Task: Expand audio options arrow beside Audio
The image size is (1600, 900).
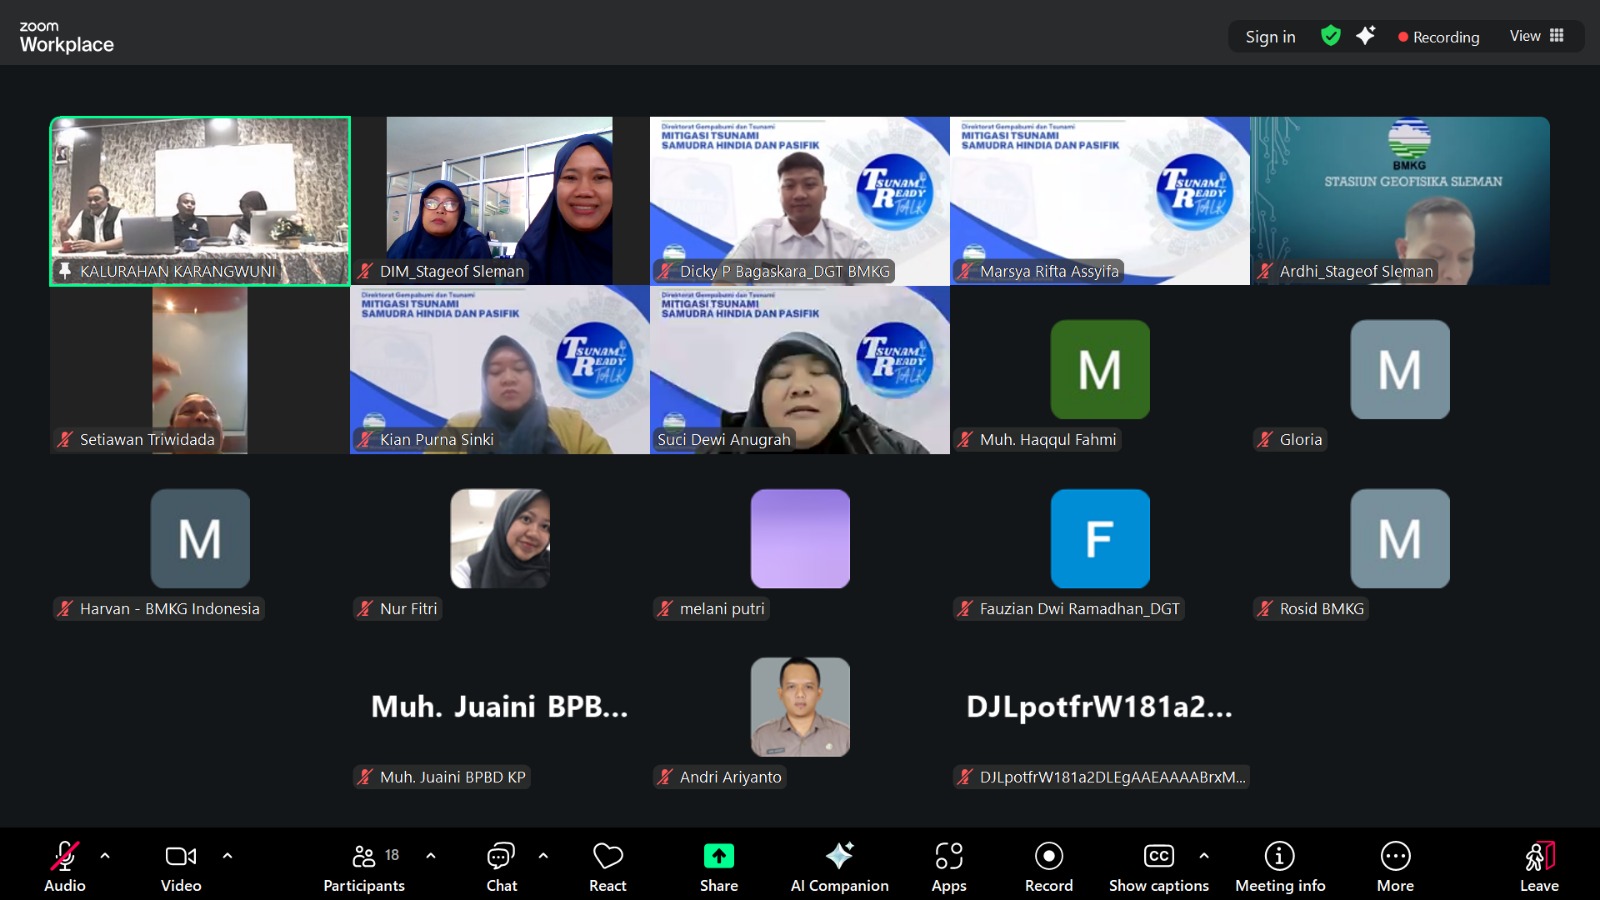Action: (105, 856)
